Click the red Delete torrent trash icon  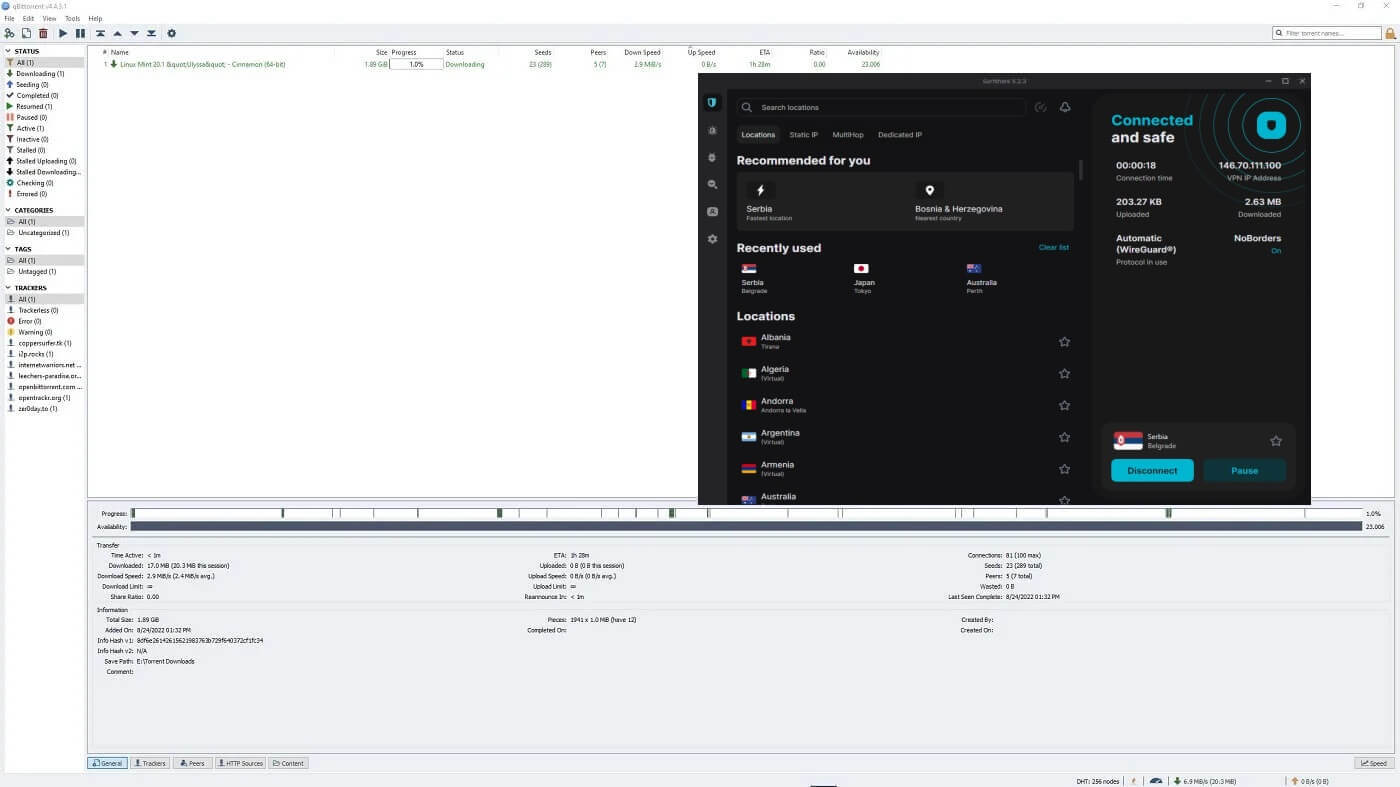click(43, 33)
